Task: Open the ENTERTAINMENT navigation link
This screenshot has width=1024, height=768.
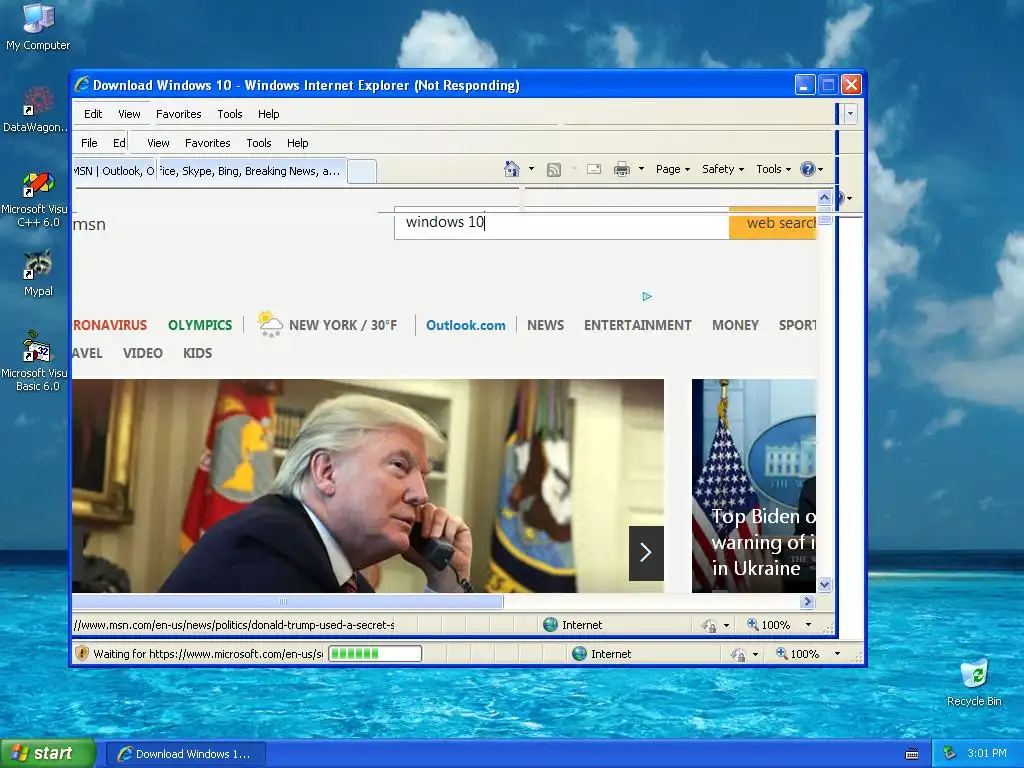Action: (x=637, y=325)
